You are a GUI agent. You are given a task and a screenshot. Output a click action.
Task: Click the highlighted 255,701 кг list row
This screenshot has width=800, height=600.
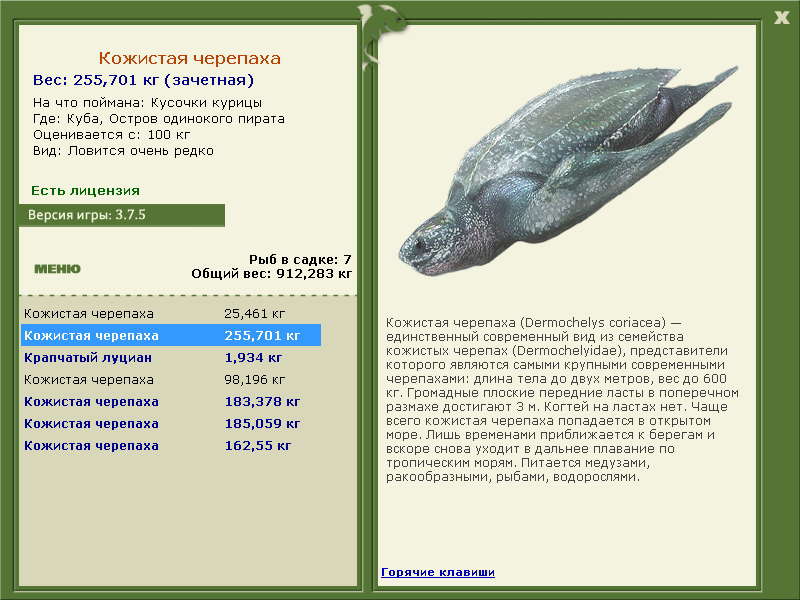171,336
